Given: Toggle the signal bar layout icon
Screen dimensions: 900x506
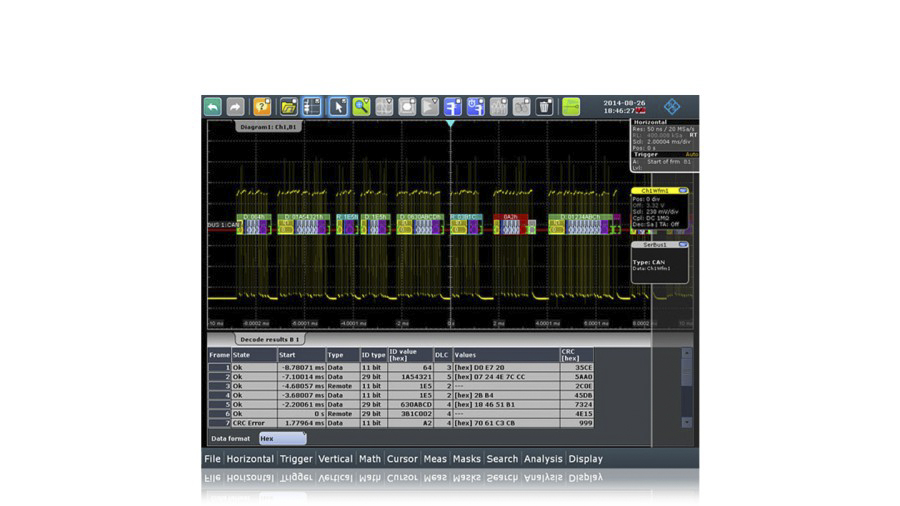Looking at the screenshot, I should 312,107.
